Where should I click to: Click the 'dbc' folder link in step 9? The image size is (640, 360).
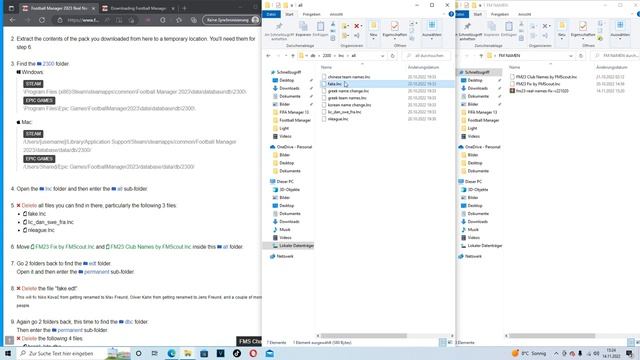[x=129, y=322]
